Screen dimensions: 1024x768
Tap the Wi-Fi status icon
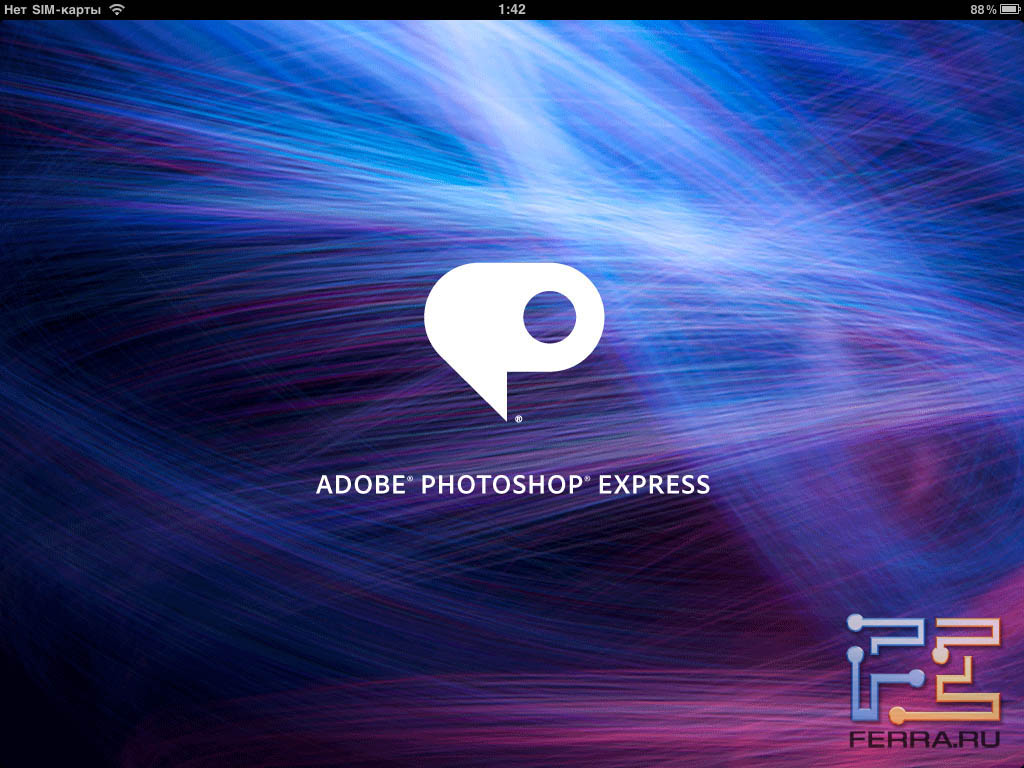coord(117,9)
